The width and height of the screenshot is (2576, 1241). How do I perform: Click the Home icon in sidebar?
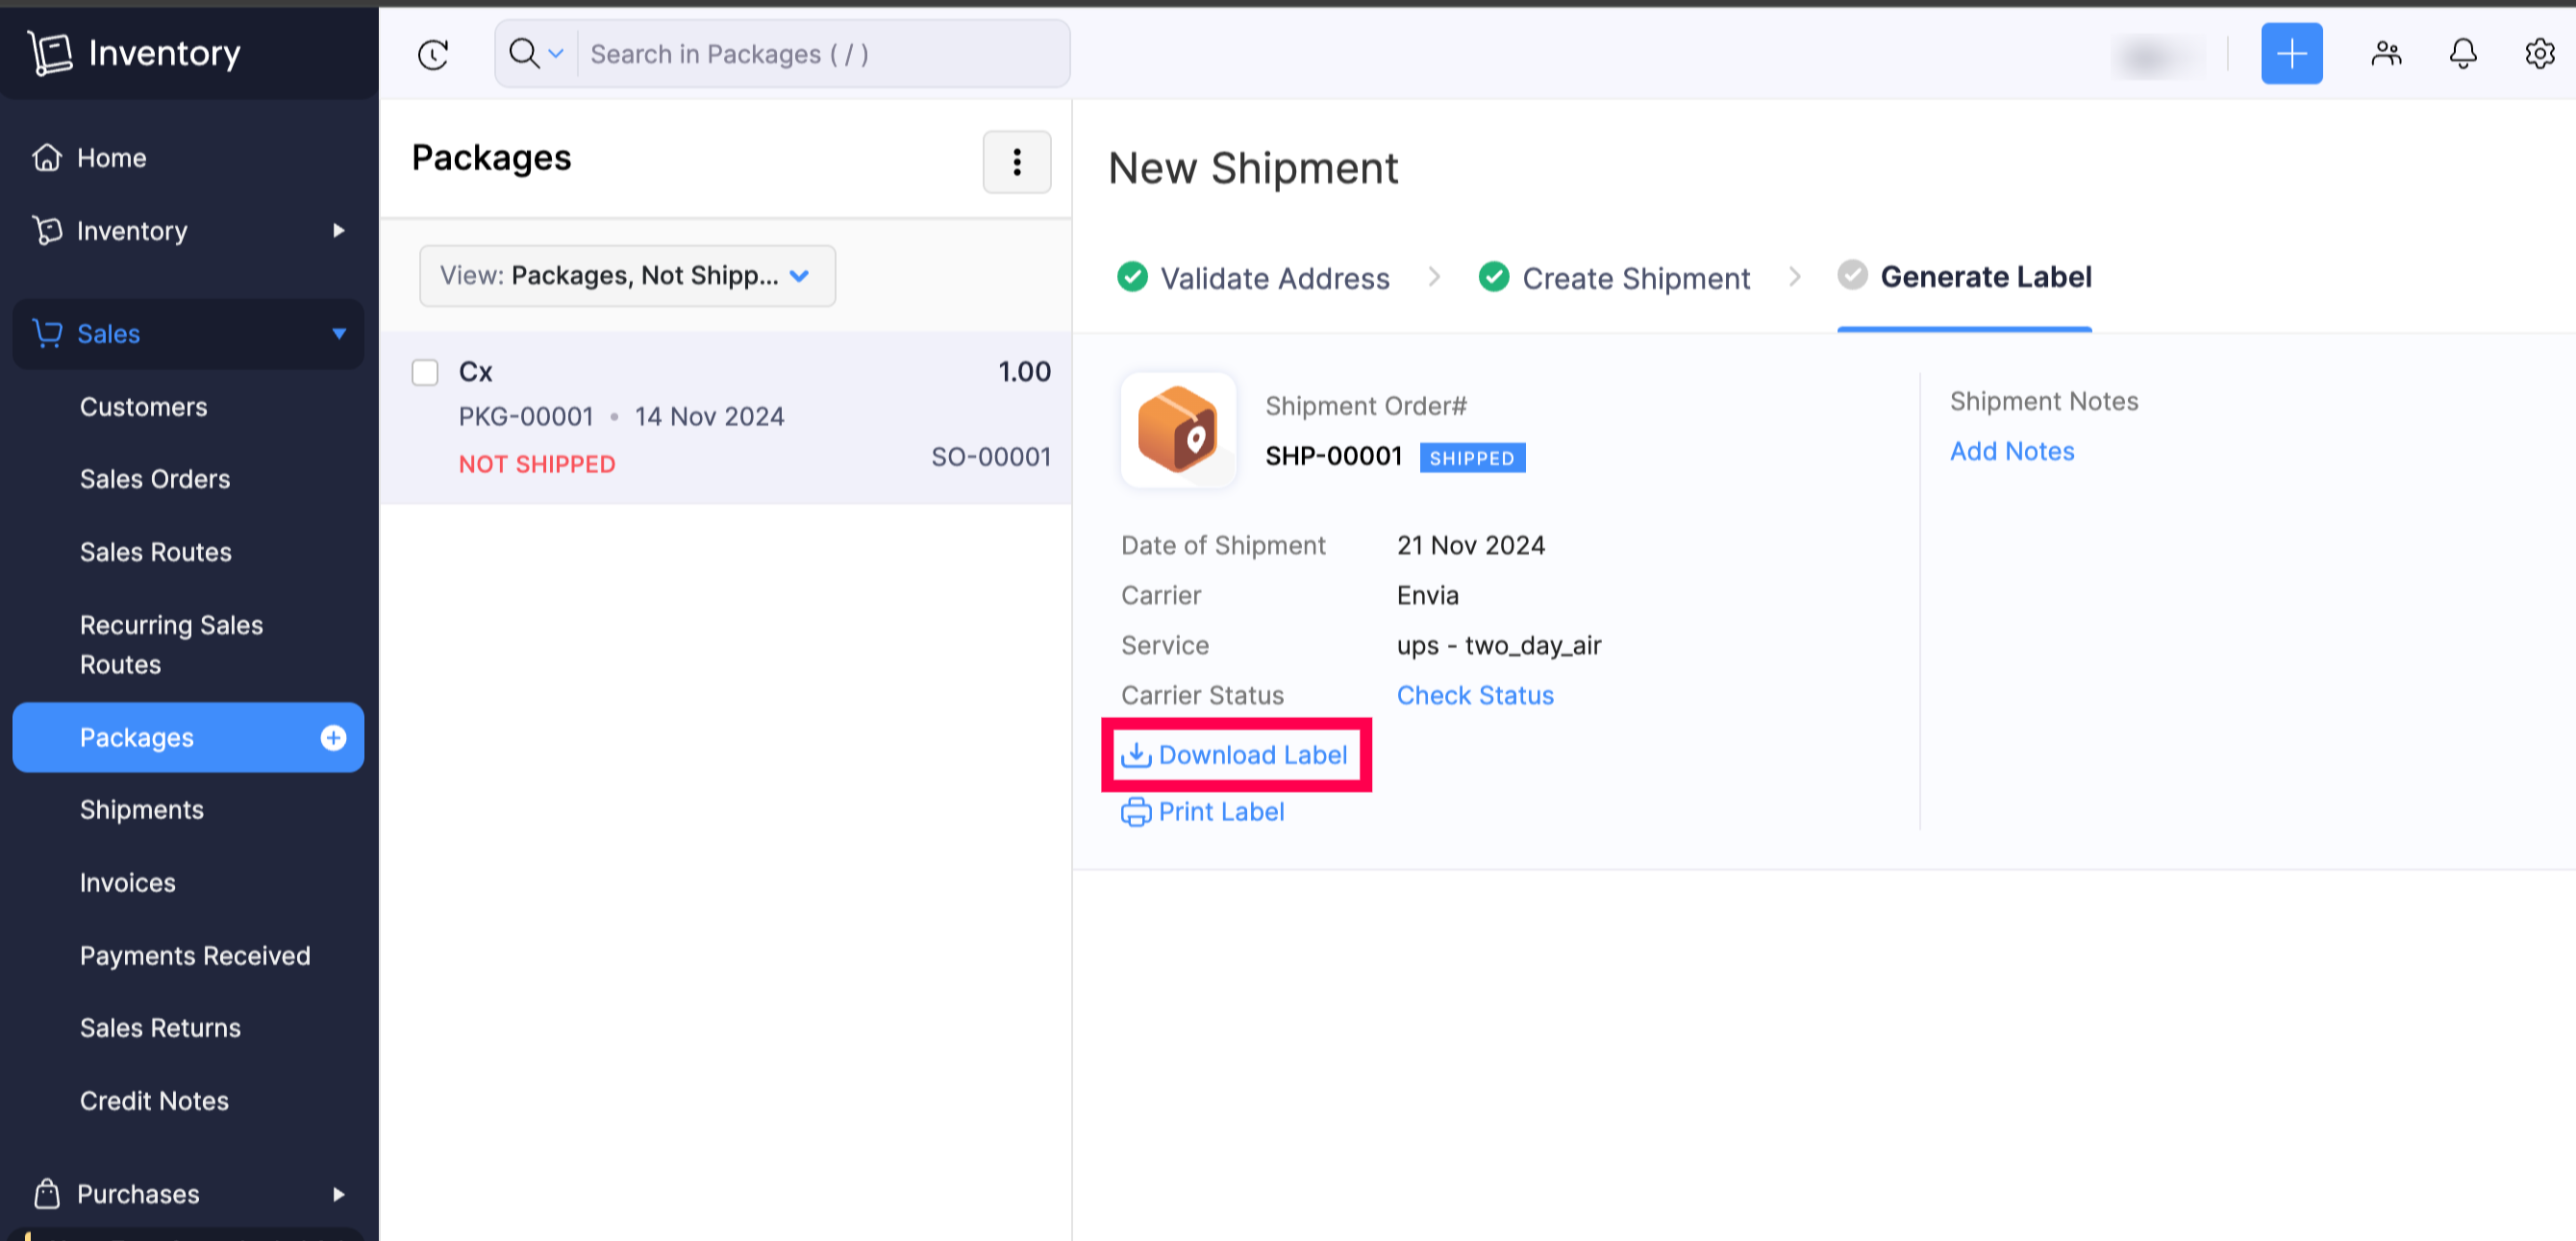[x=47, y=158]
